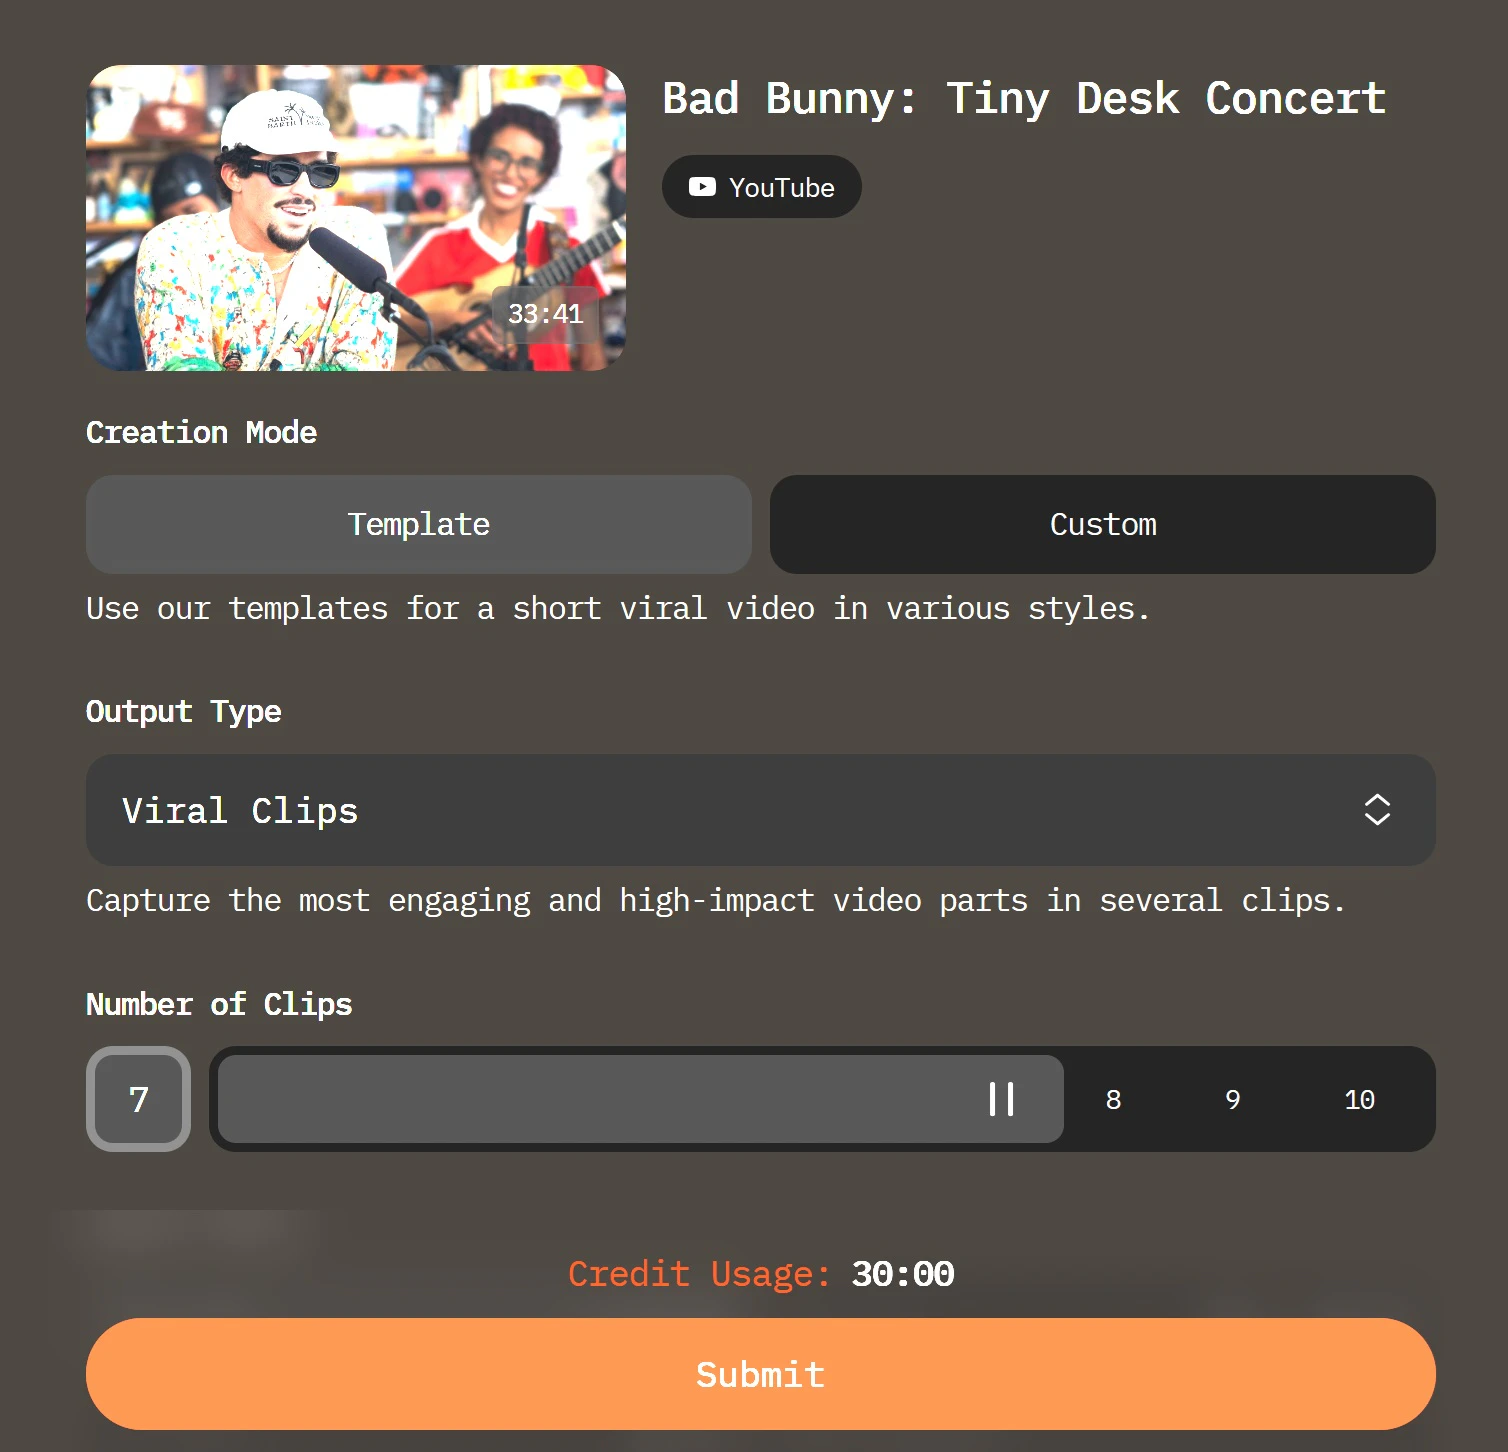The image size is (1508, 1452).
Task: Open the Viral Clips output type dropdown
Action: tap(760, 810)
